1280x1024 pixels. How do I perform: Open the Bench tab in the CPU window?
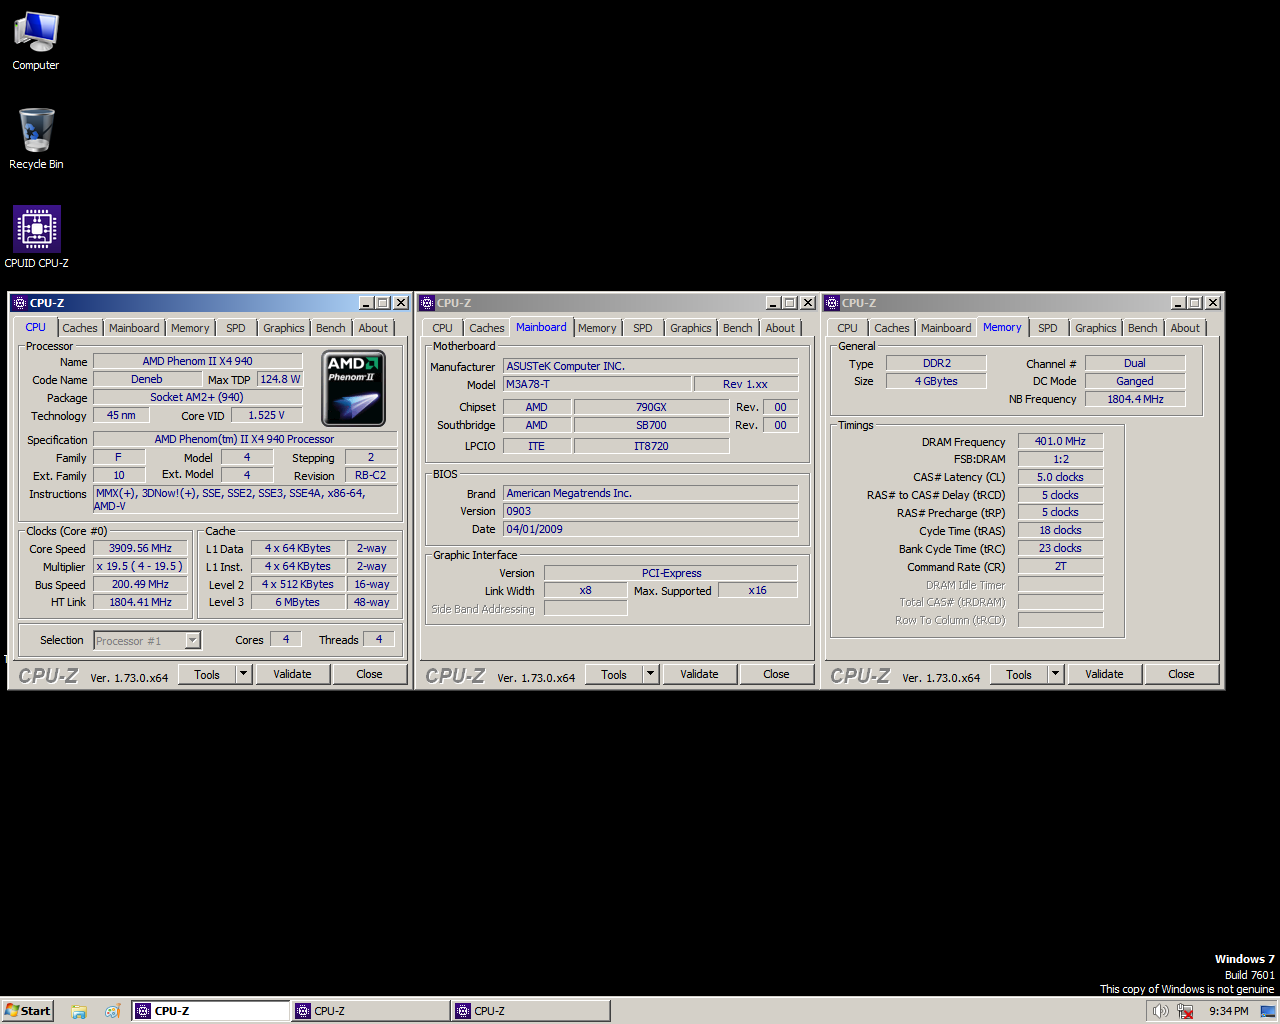pyautogui.click(x=331, y=328)
